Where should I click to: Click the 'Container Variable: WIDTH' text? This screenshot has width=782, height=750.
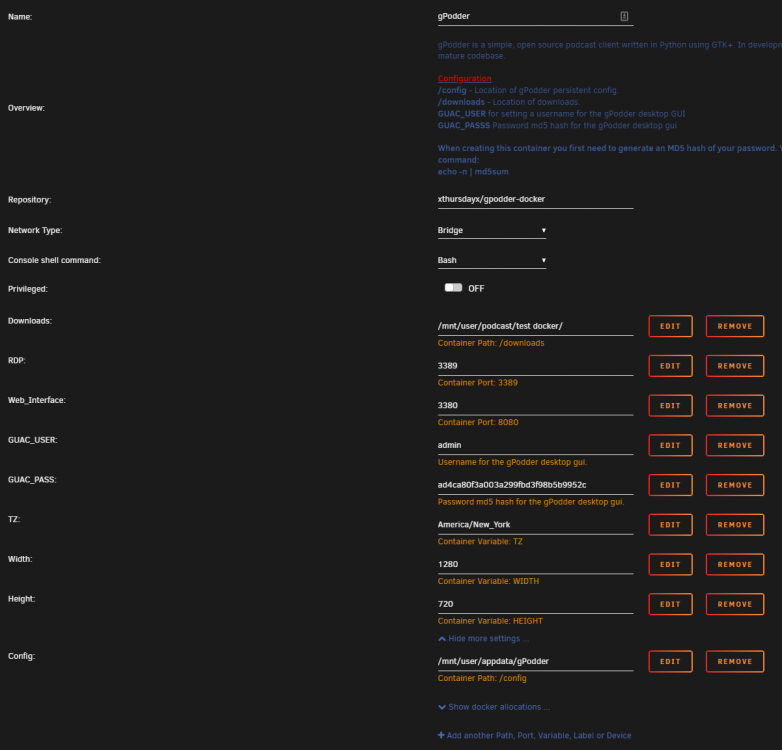(488, 581)
